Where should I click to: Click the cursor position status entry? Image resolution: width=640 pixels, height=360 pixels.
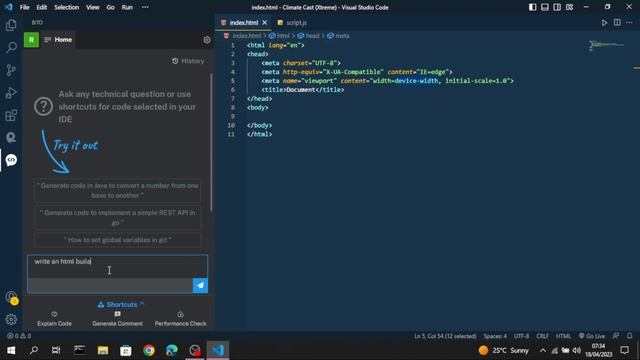coord(445,336)
